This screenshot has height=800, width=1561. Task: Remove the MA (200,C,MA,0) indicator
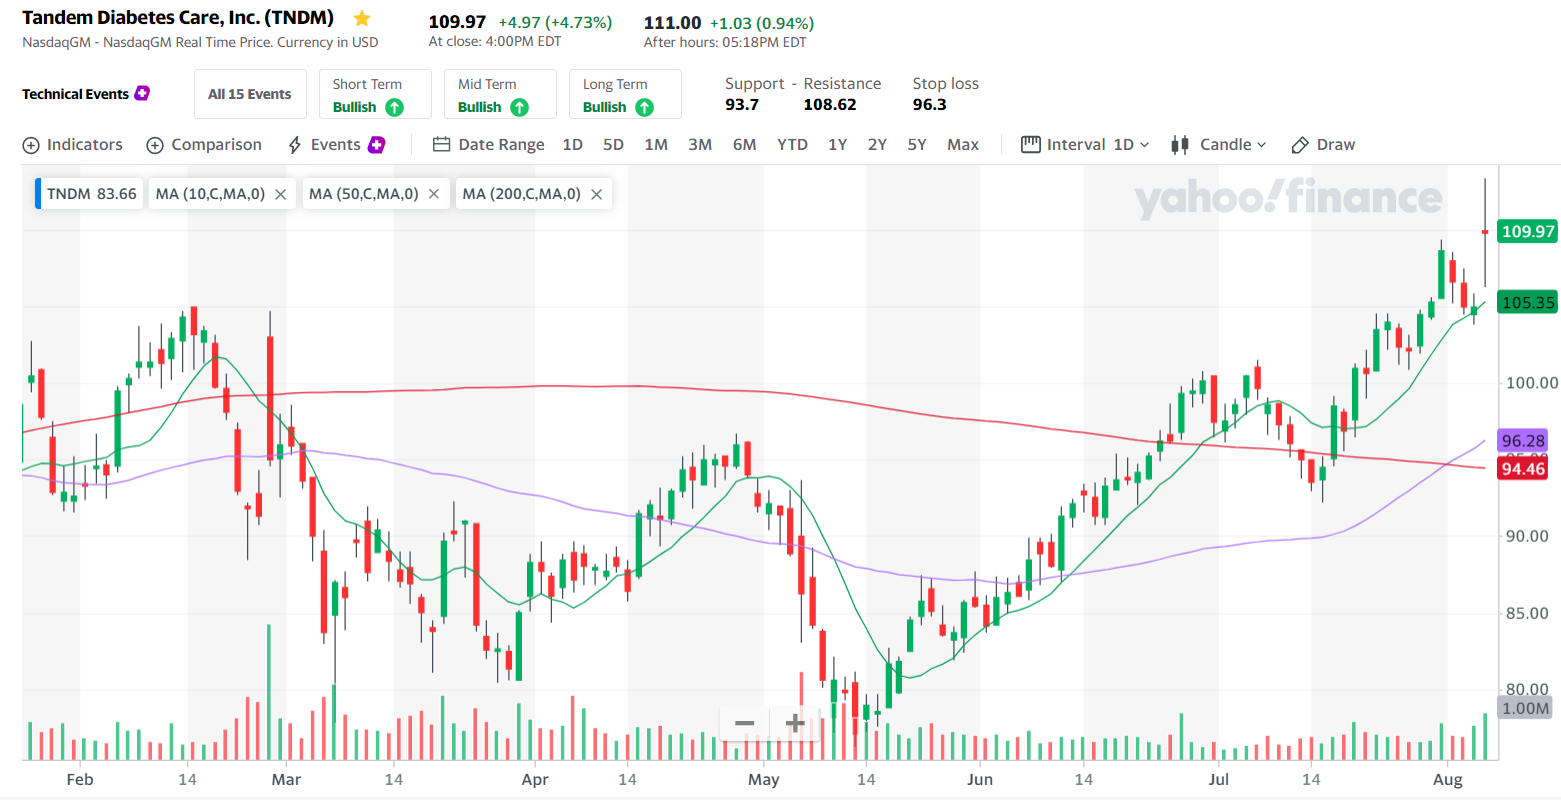pyautogui.click(x=597, y=194)
